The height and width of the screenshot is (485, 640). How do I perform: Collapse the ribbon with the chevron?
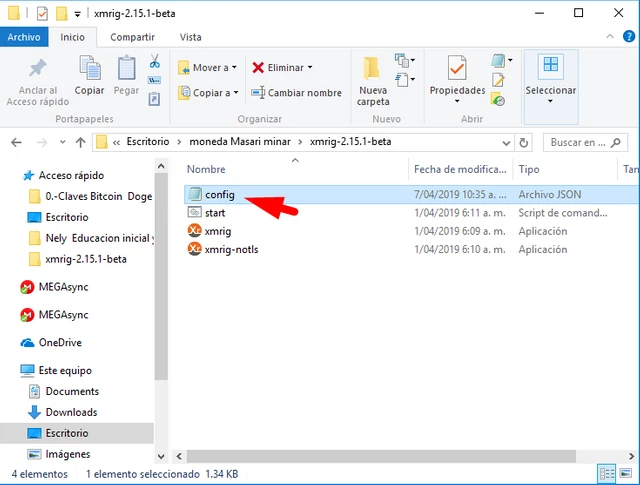610,36
